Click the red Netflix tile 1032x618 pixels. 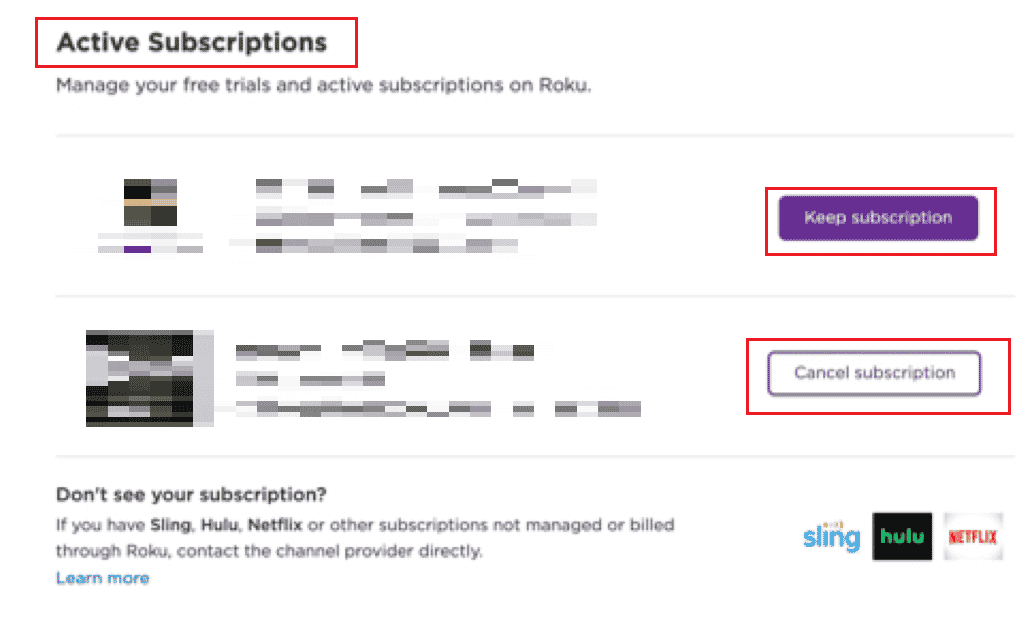click(974, 536)
